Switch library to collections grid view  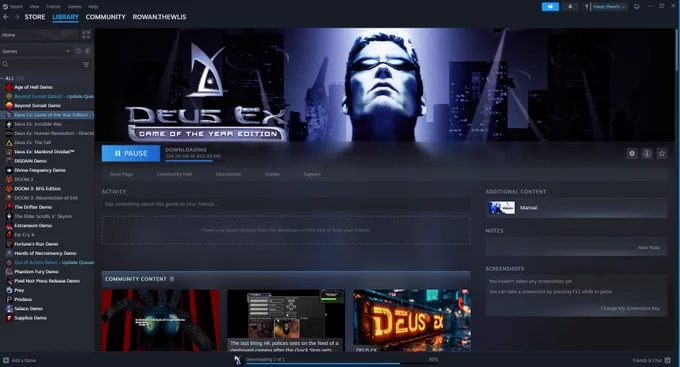coord(86,35)
